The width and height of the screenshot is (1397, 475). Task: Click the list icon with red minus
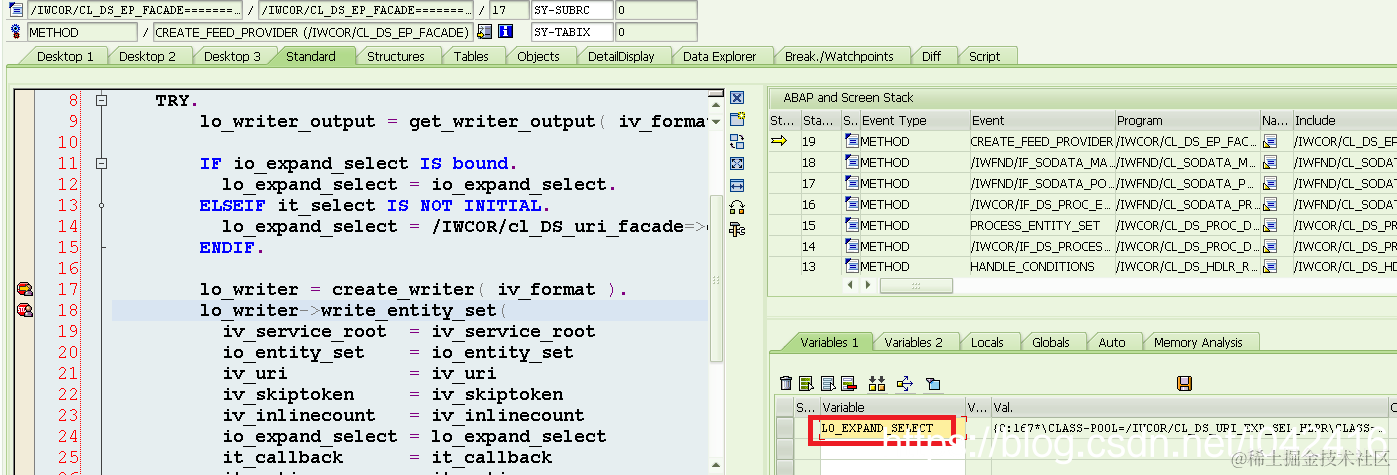pos(848,383)
